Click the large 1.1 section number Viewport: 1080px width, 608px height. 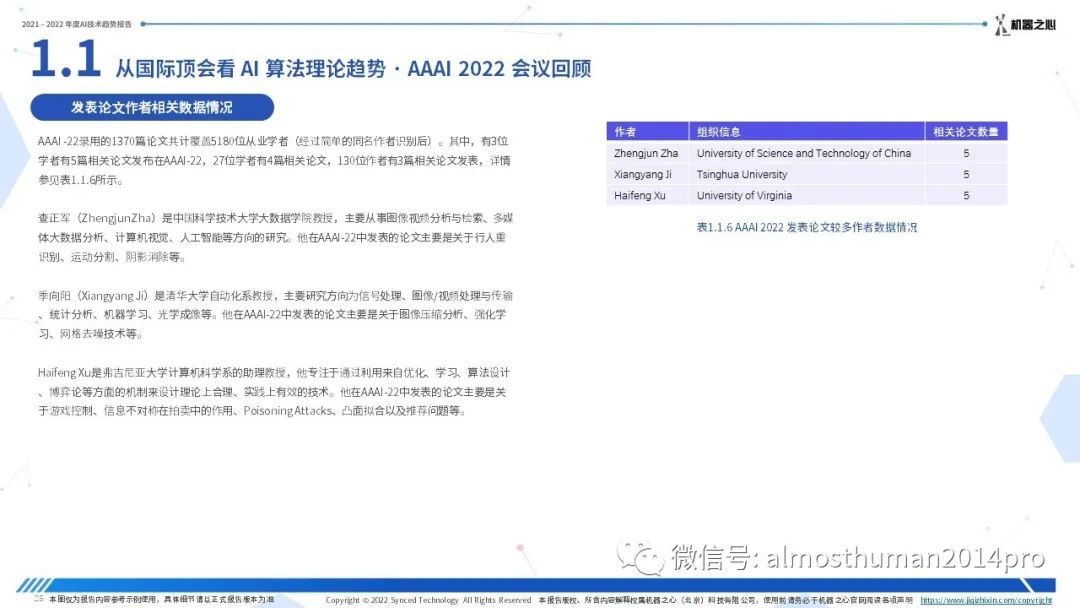pos(66,61)
